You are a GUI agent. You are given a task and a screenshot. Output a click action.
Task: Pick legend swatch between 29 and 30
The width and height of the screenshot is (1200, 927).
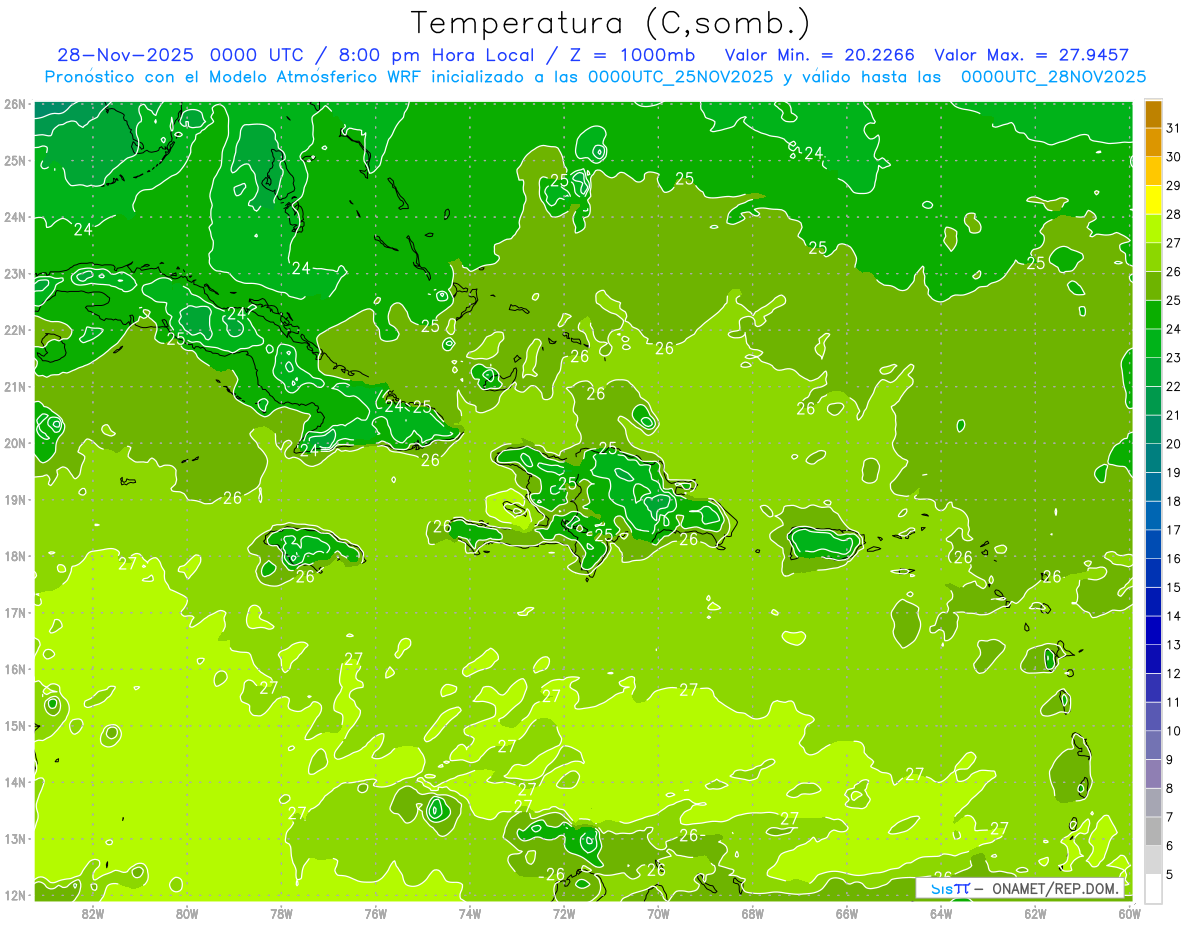(x=1153, y=171)
